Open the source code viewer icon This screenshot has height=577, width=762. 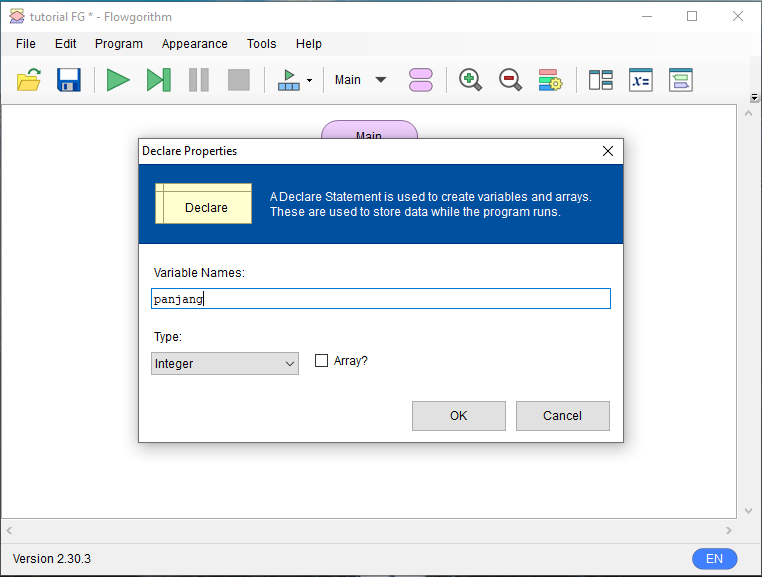click(680, 80)
